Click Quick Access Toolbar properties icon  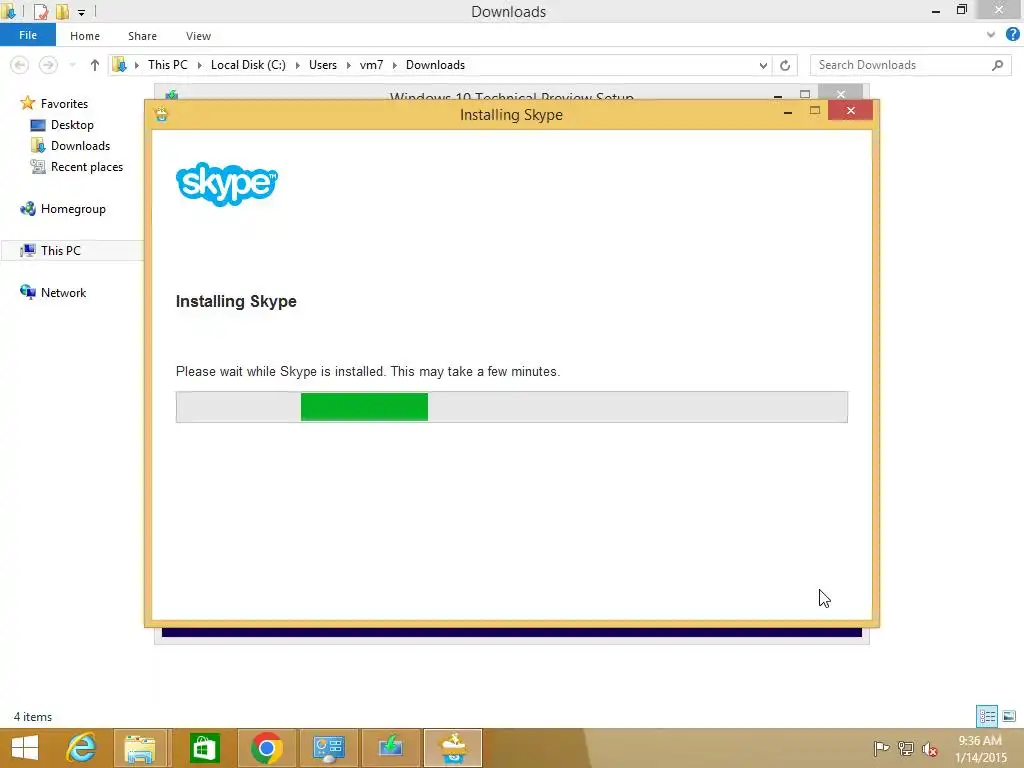click(x=41, y=11)
